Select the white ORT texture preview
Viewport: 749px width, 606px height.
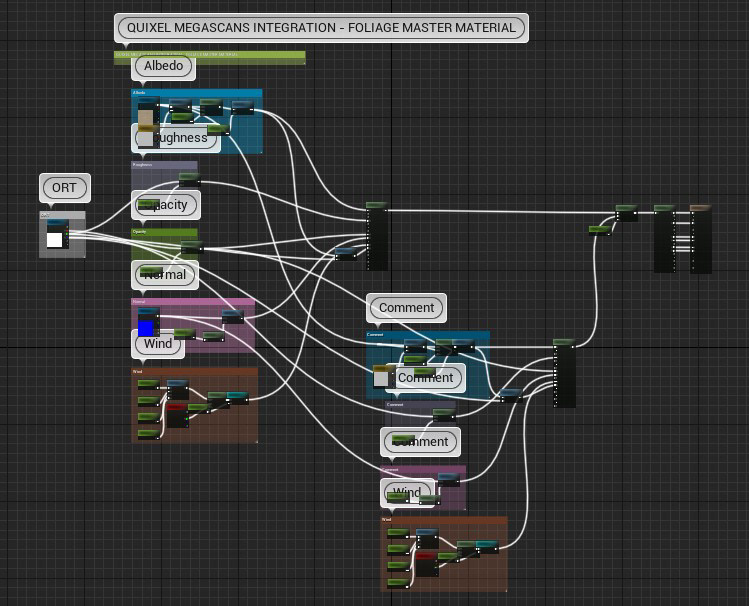54,240
